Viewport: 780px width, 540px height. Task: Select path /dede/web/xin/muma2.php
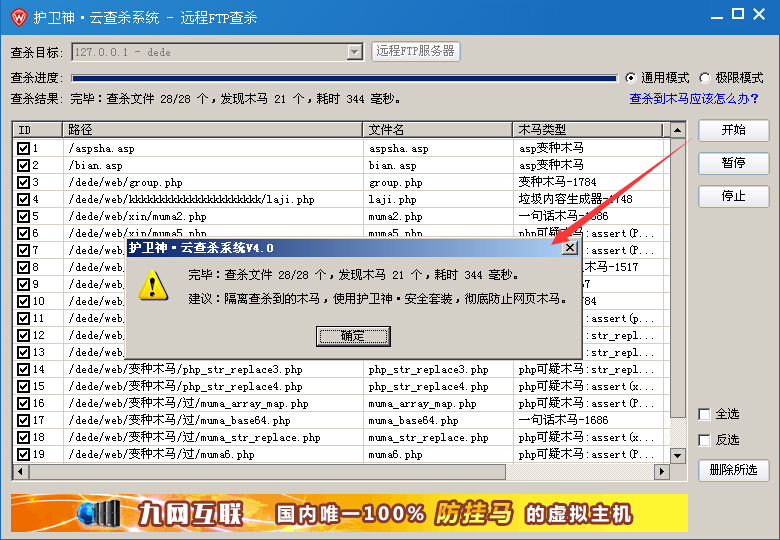137,216
